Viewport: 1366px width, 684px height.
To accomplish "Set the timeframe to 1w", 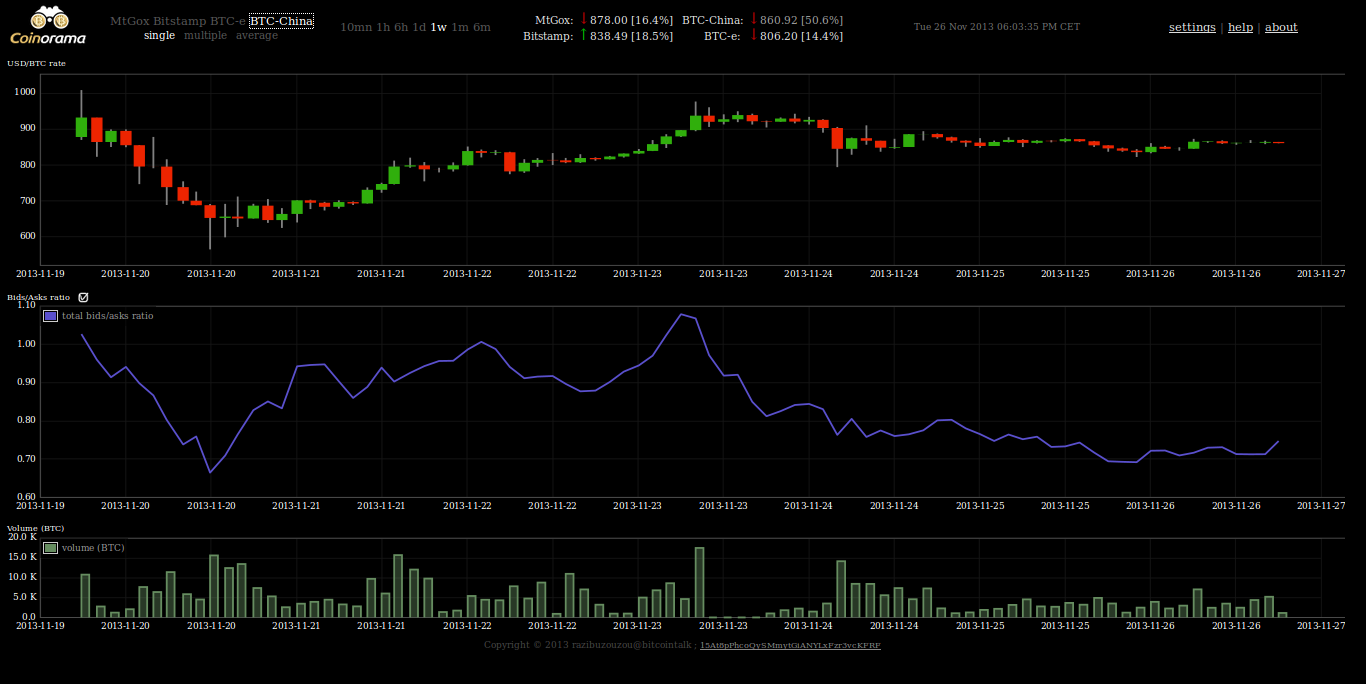I will (439, 27).
